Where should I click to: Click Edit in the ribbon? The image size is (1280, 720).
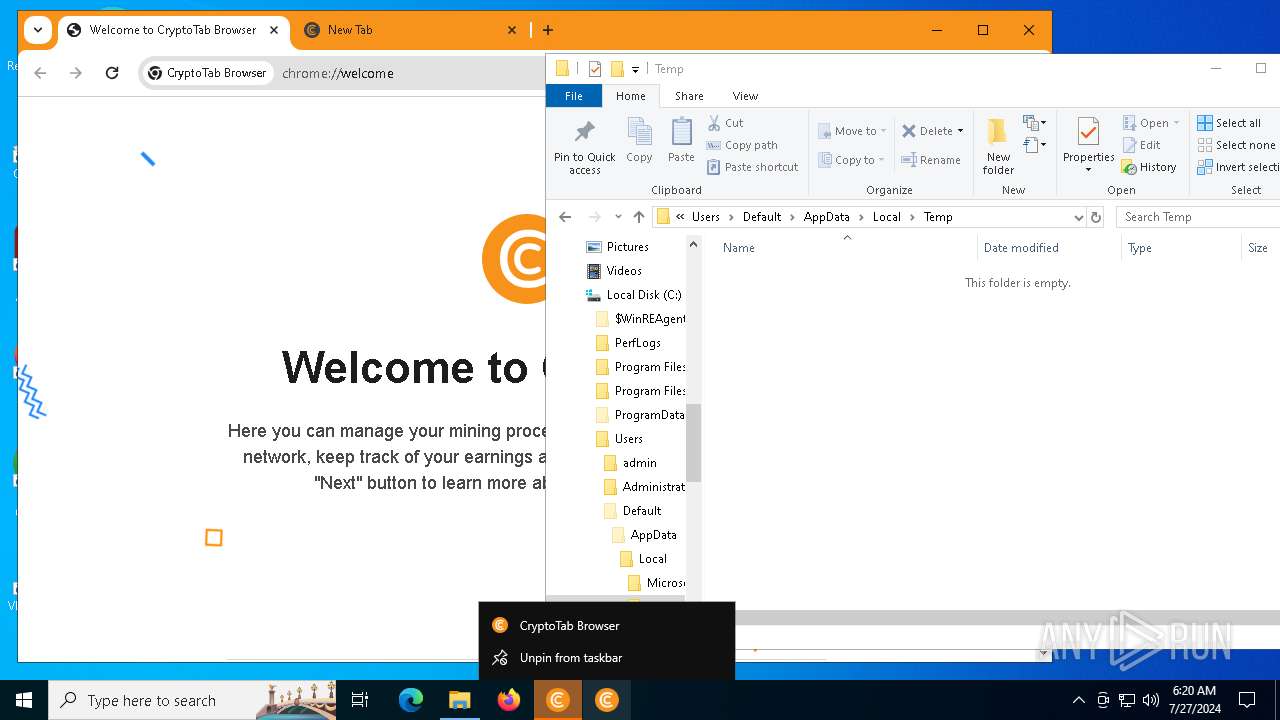tap(1141, 145)
